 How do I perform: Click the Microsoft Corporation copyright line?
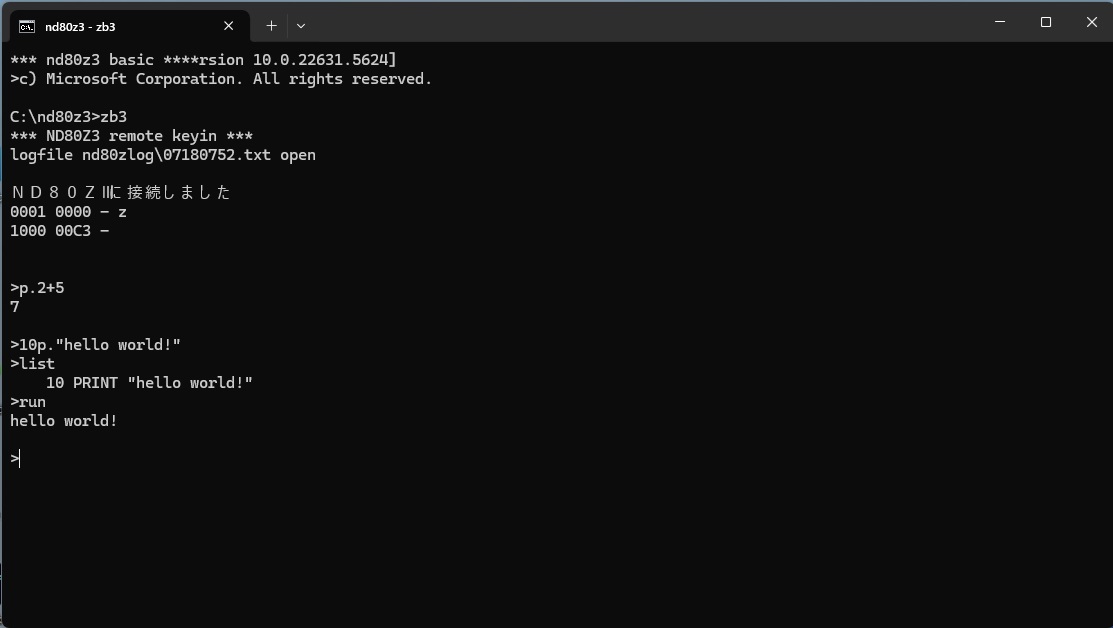coord(221,79)
